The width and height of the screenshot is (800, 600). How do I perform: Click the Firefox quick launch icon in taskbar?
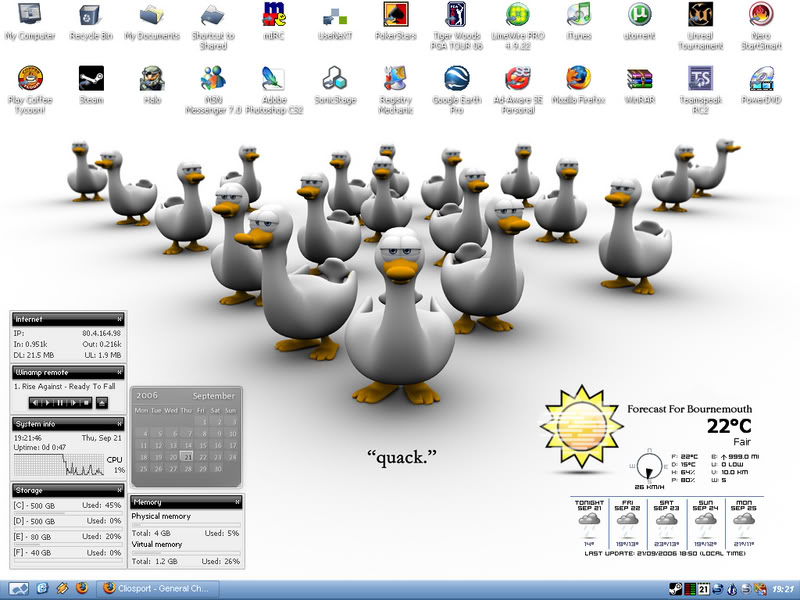click(82, 588)
